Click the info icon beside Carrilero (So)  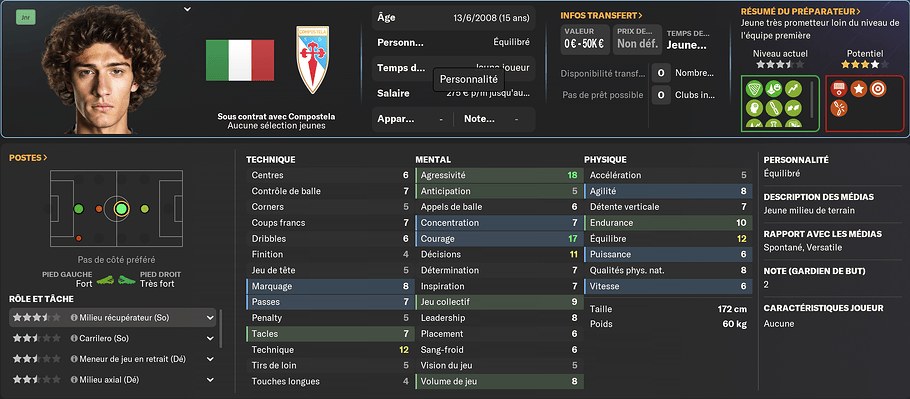pos(74,338)
